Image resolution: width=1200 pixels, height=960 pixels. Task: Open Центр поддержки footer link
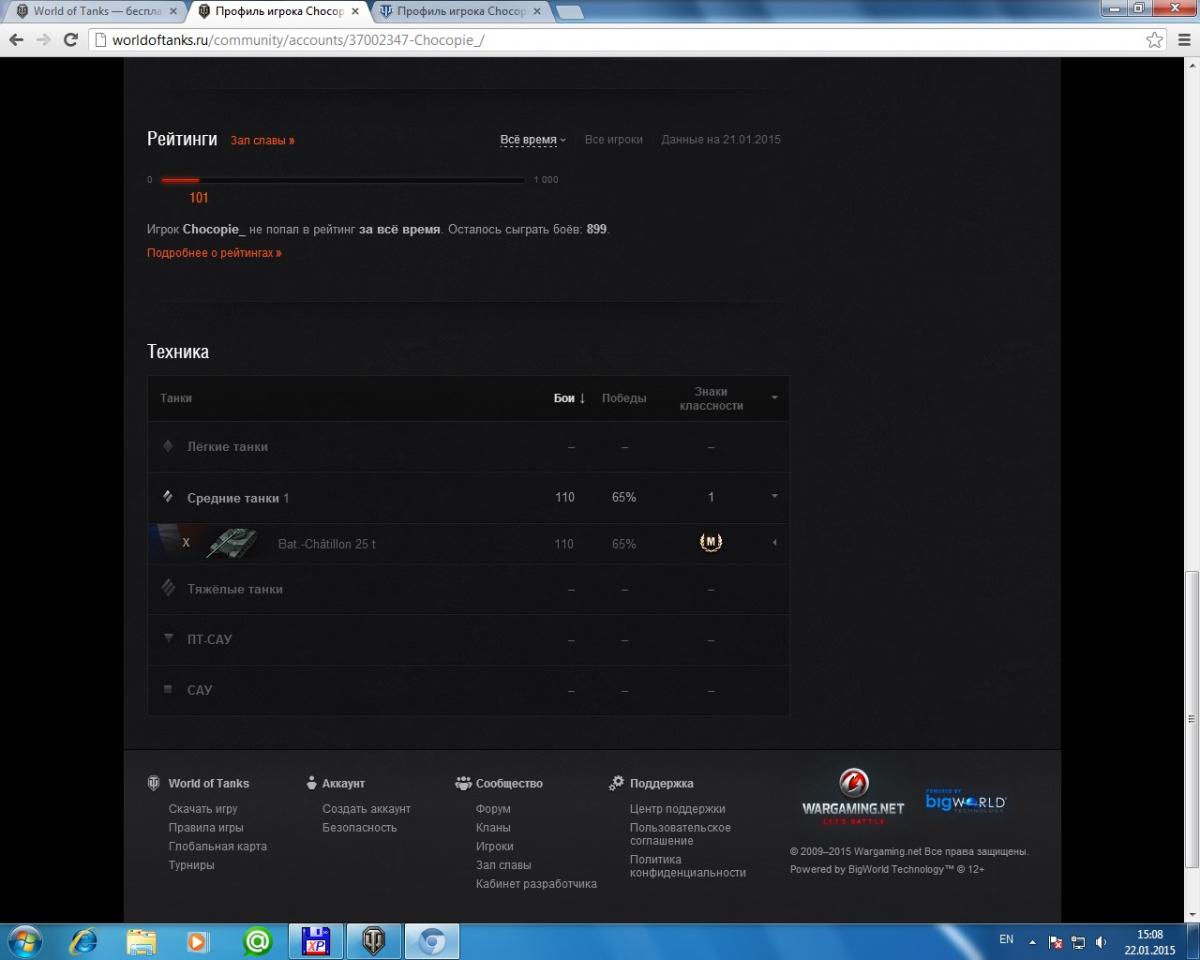point(678,809)
